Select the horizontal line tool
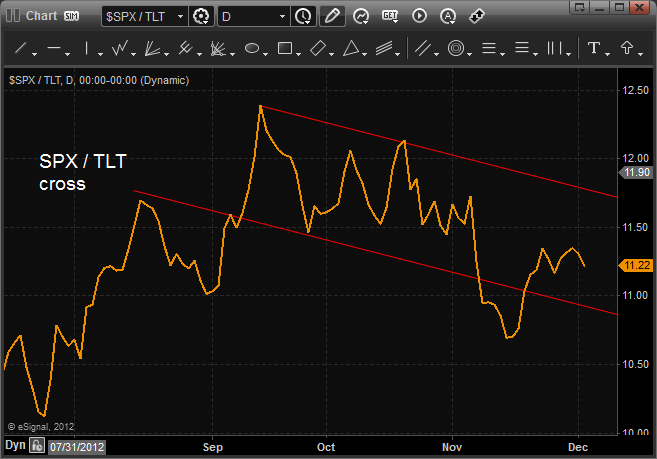 click(54, 48)
